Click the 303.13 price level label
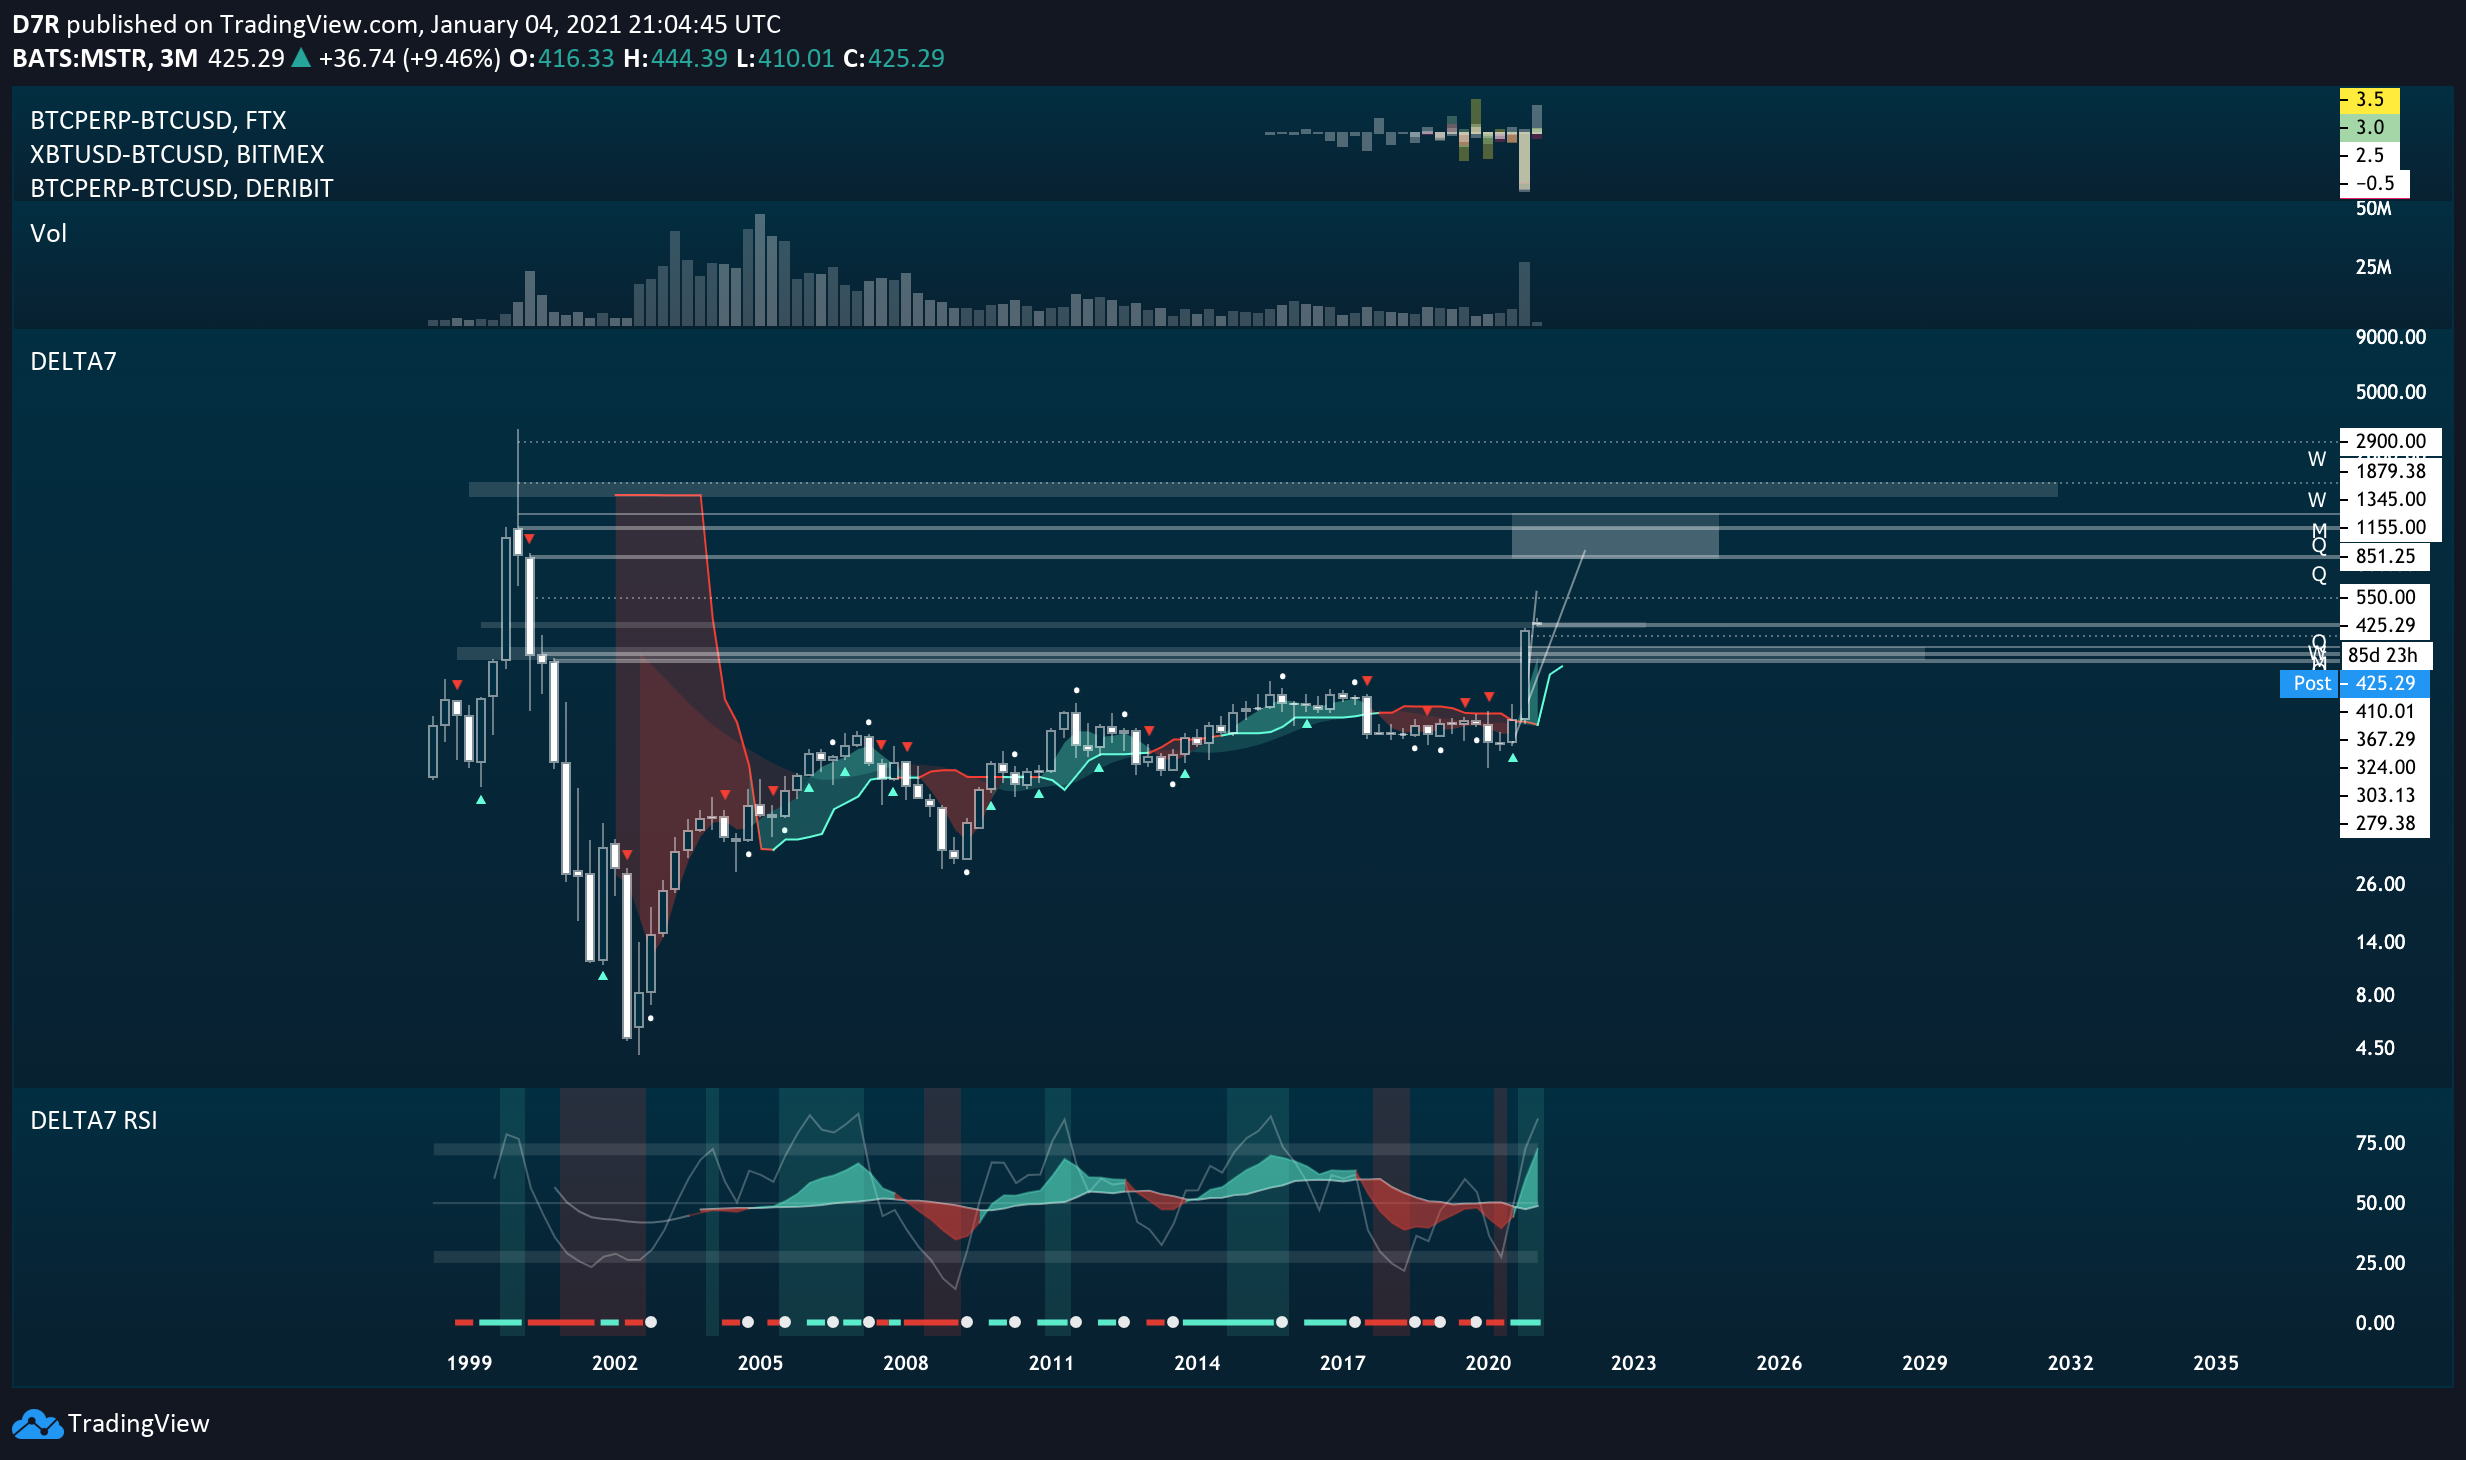The width and height of the screenshot is (2466, 1460). [2385, 795]
